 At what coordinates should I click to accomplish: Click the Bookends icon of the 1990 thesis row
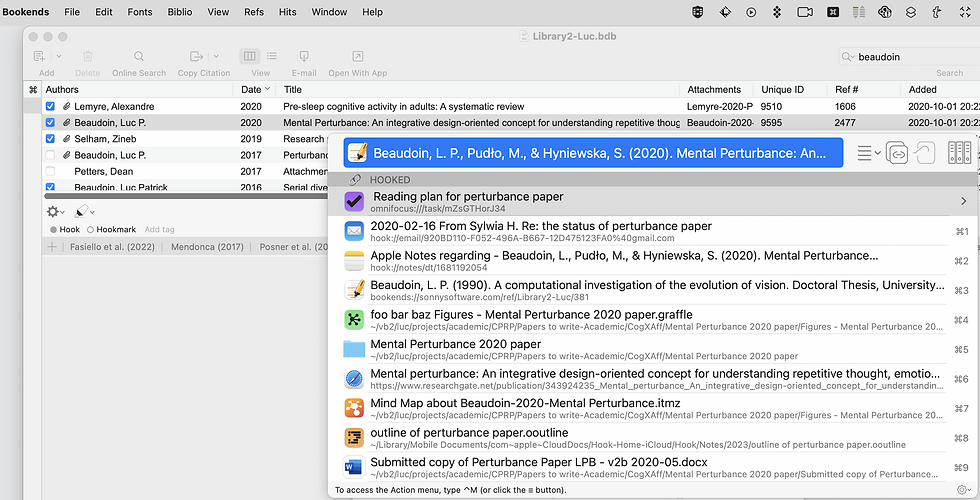[x=354, y=290]
